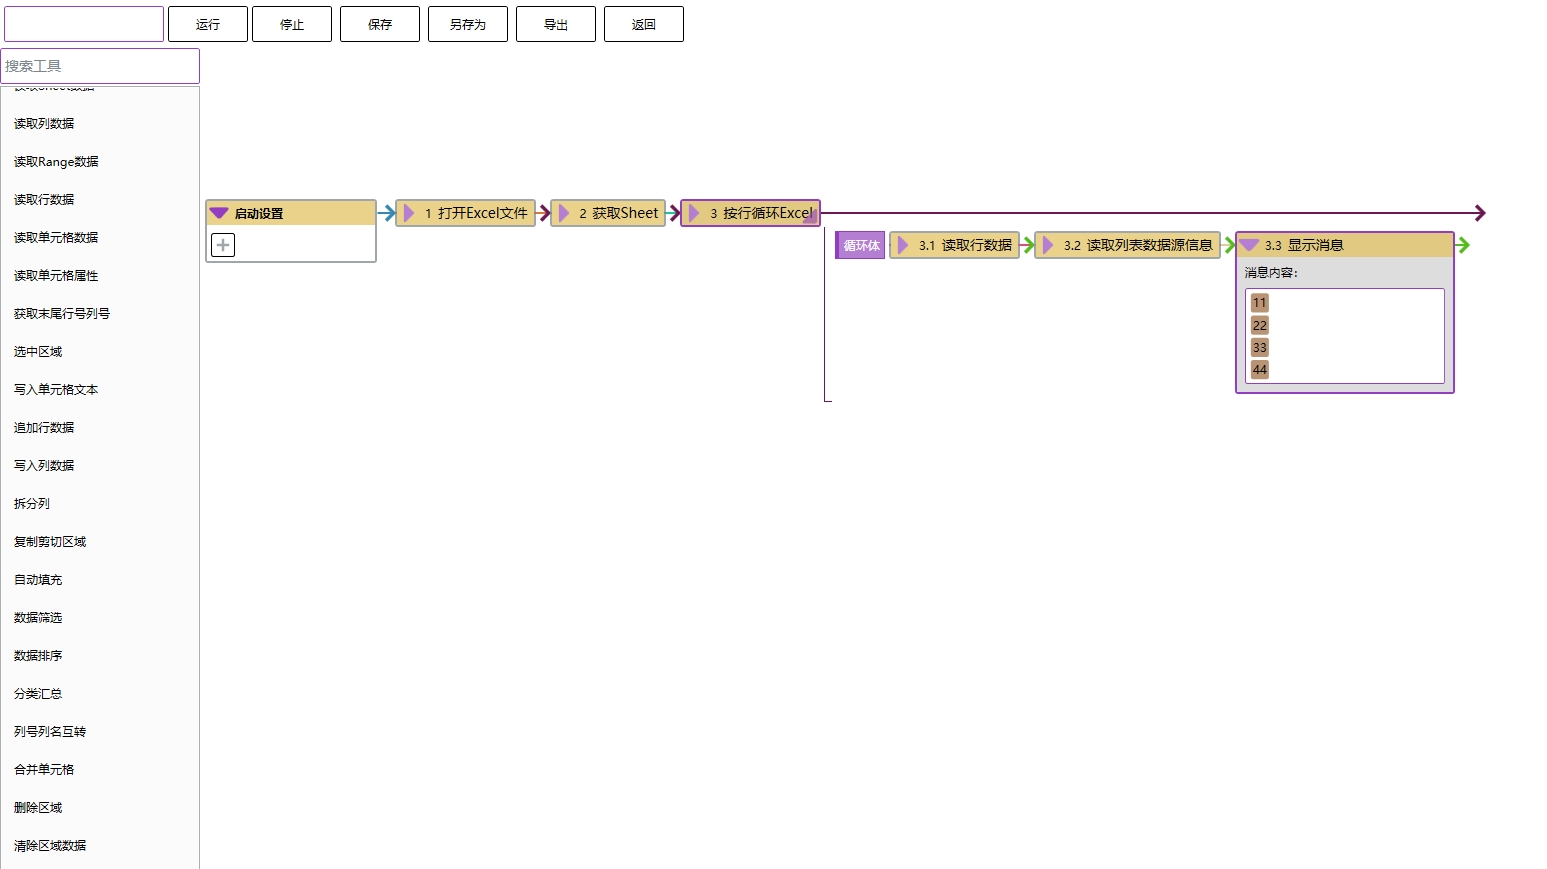Screen dimensions: 1547x869
Task: Click the 另存为 button
Action: [467, 24]
